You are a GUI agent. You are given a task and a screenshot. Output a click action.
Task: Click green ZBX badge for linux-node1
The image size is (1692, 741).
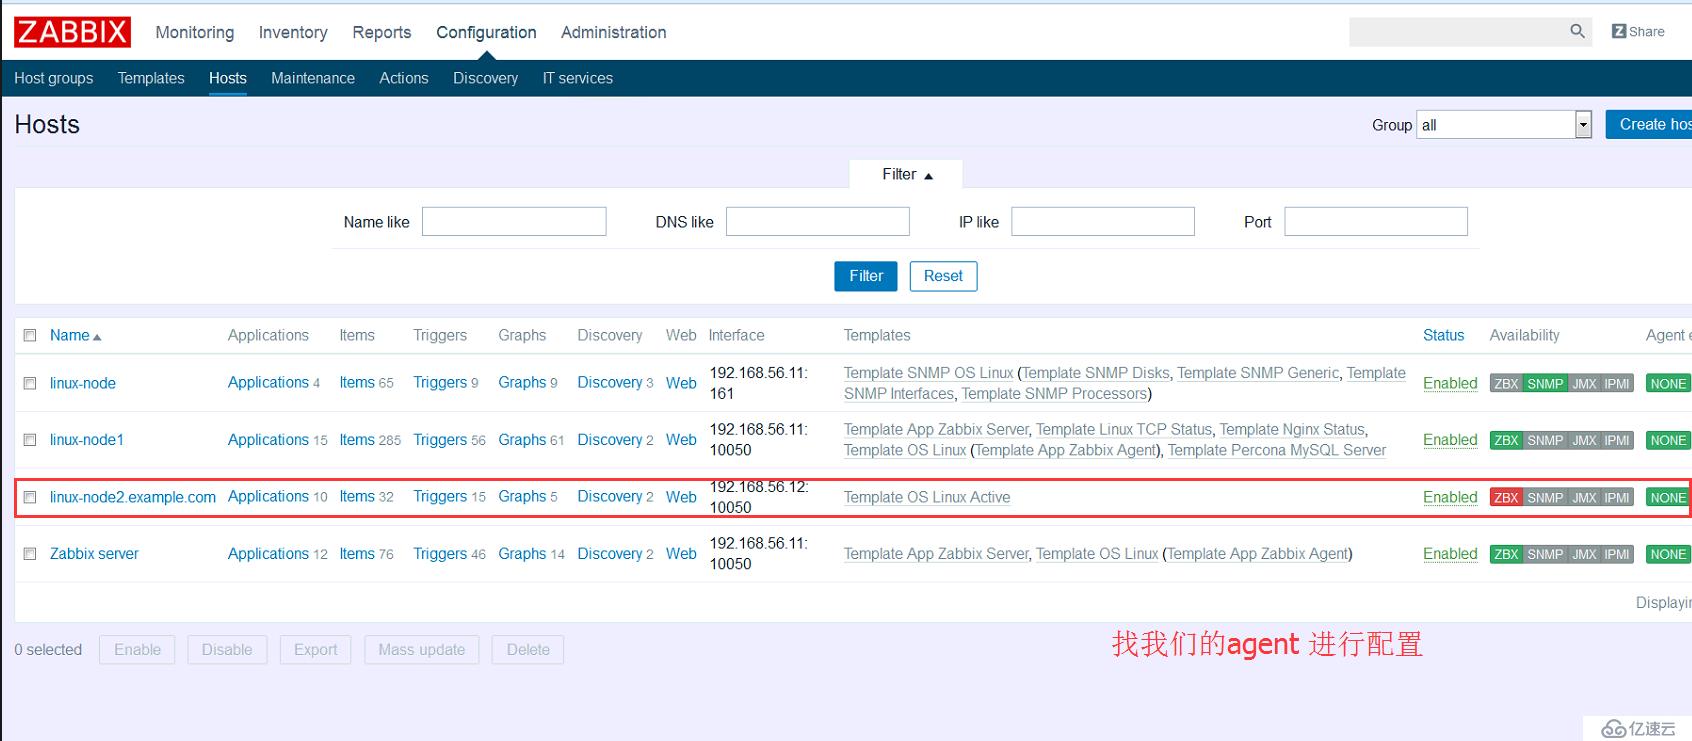[1506, 440]
